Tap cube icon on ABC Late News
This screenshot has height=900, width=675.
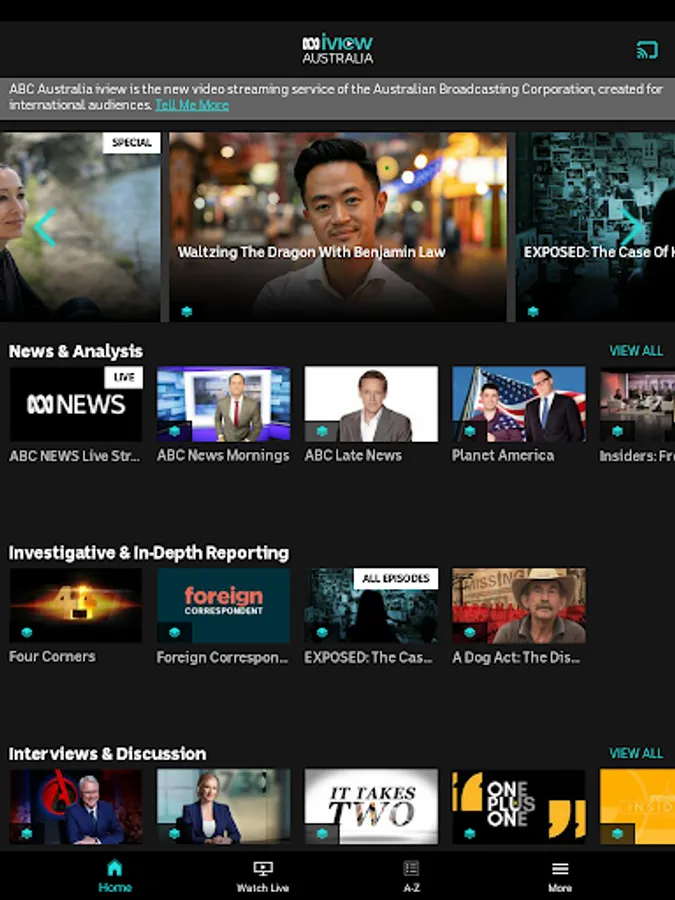click(322, 431)
